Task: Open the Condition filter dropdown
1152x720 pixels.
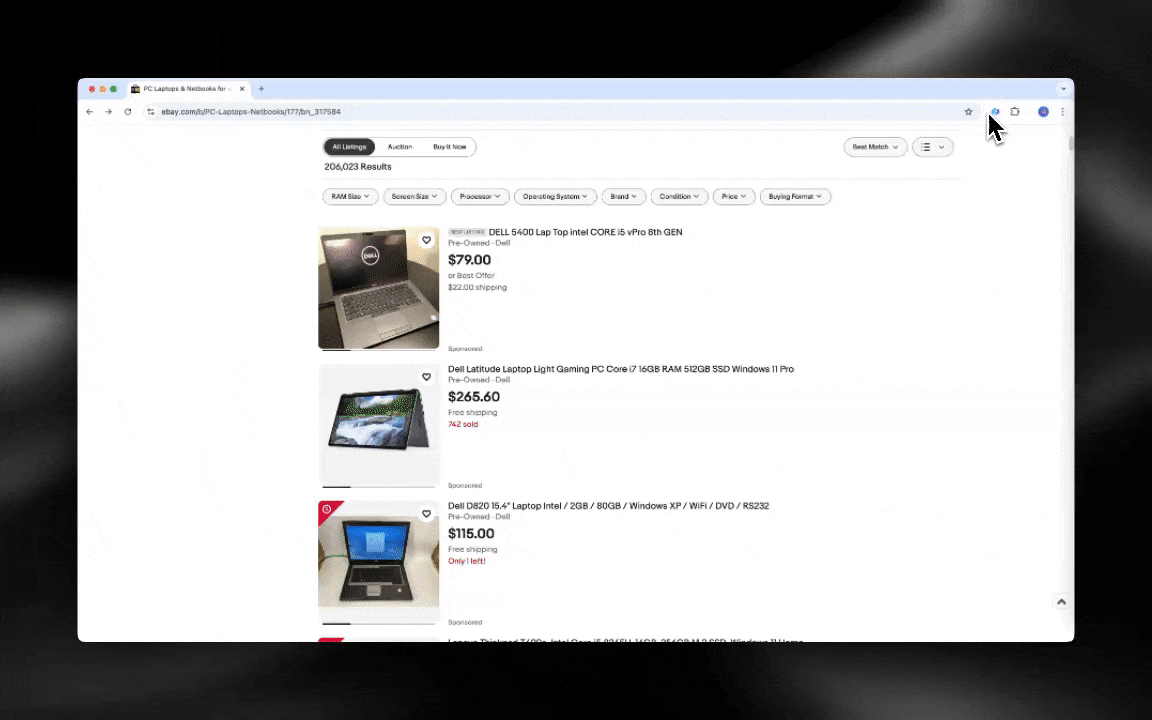Action: (680, 196)
